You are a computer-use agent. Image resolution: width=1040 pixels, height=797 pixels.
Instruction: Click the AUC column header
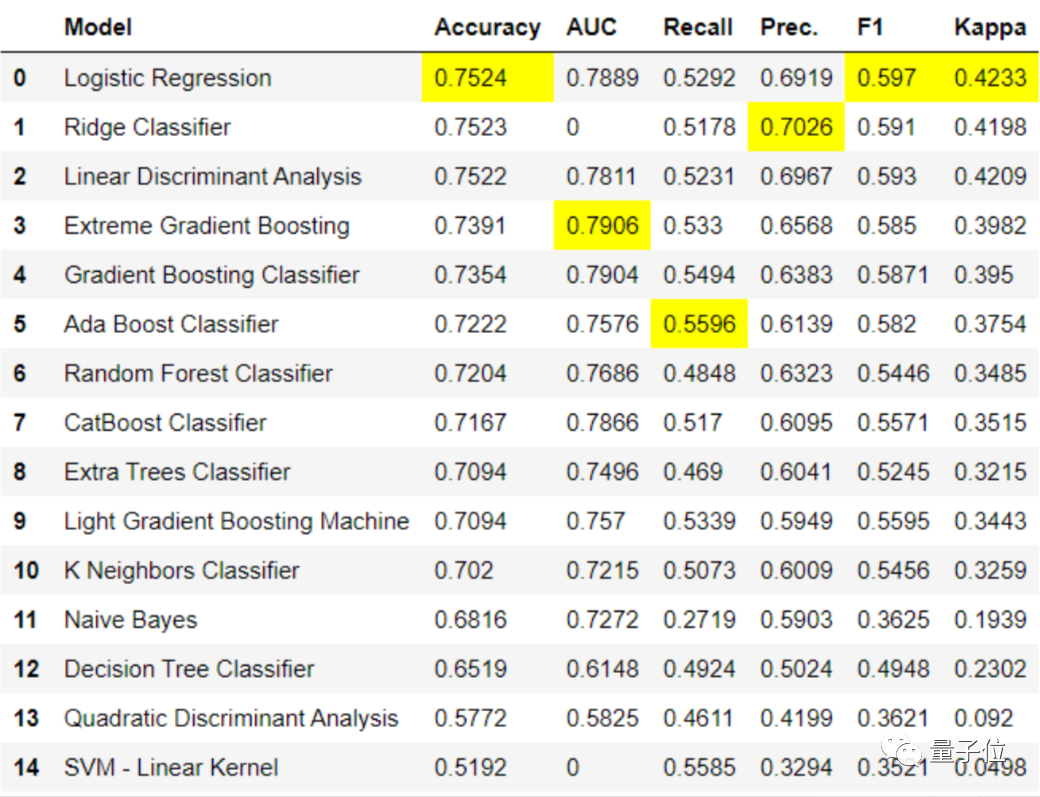click(x=592, y=27)
